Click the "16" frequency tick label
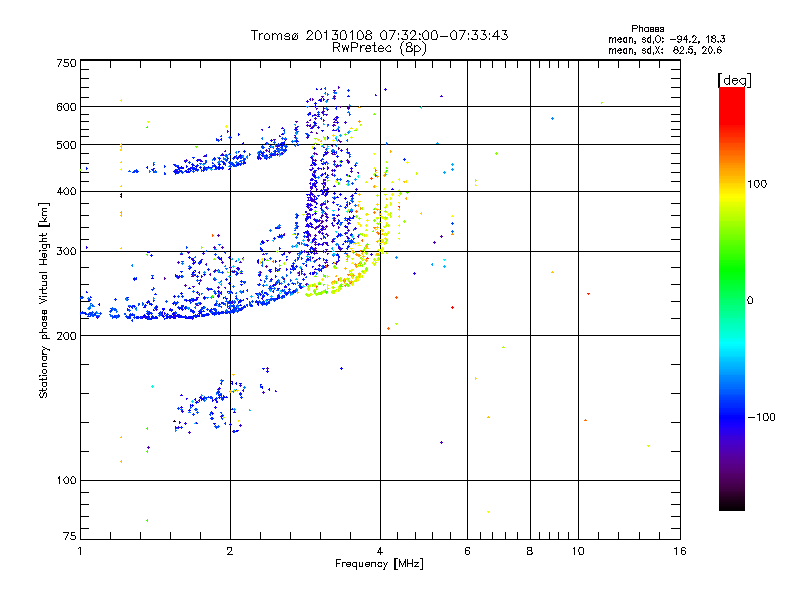The image size is (800, 600). click(680, 551)
